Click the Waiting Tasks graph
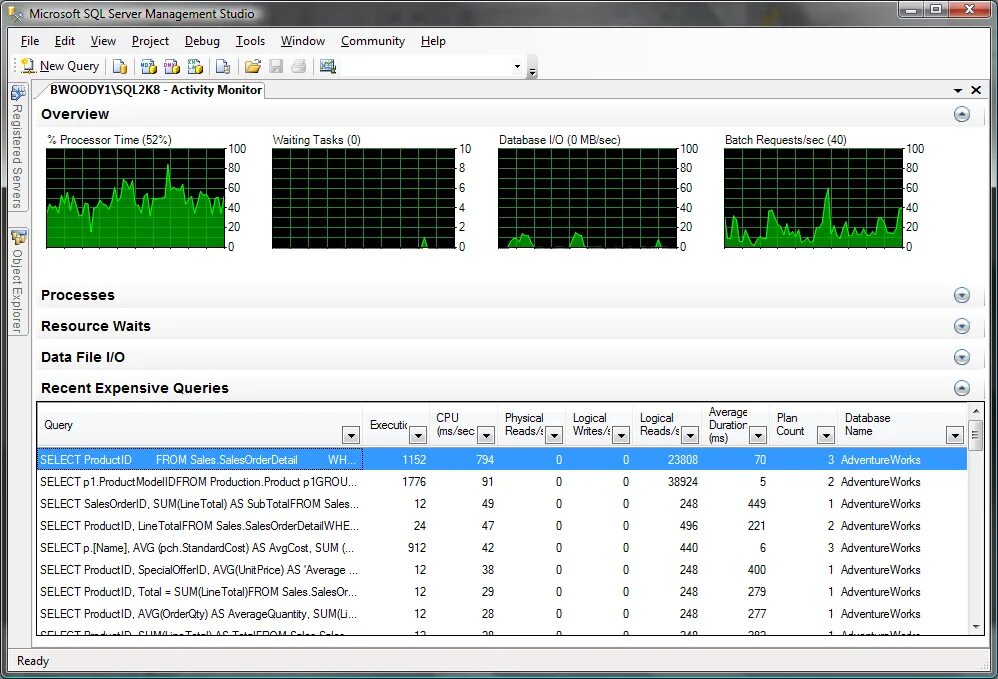 coord(363,198)
